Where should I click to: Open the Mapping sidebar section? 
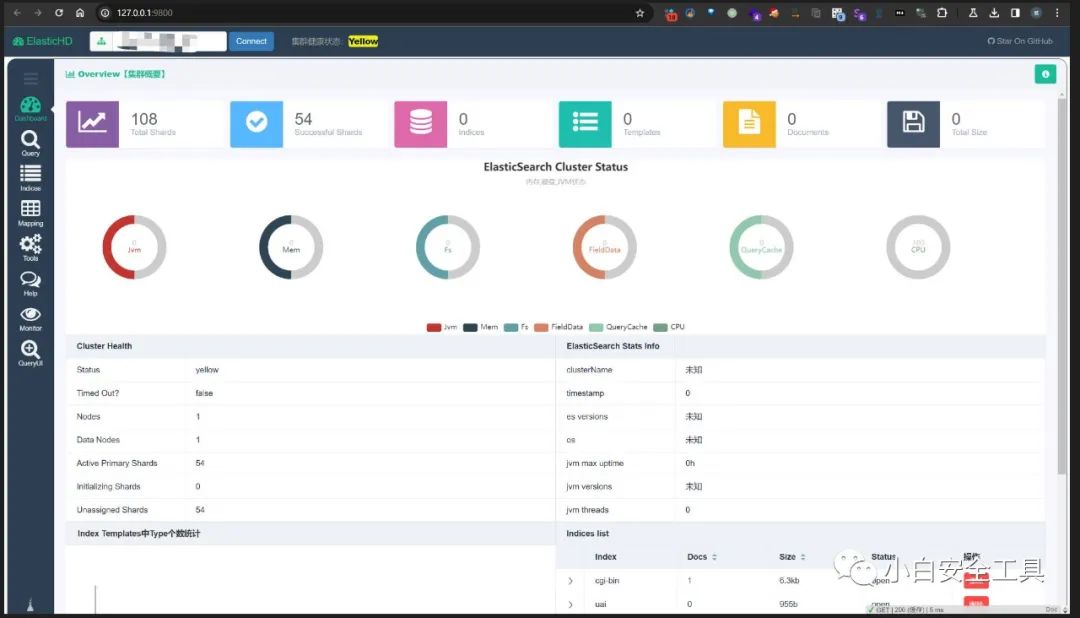30,213
